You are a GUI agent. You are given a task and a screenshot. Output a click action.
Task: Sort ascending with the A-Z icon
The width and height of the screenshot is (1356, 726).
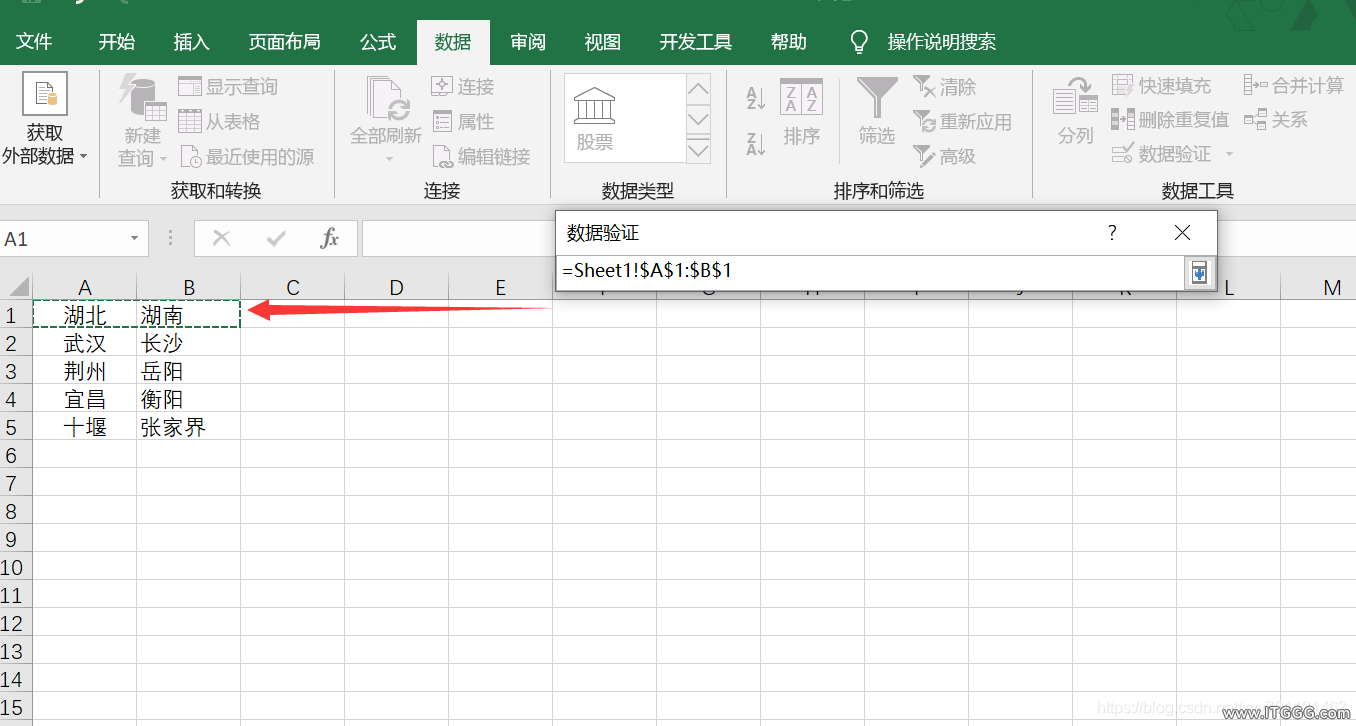point(756,98)
